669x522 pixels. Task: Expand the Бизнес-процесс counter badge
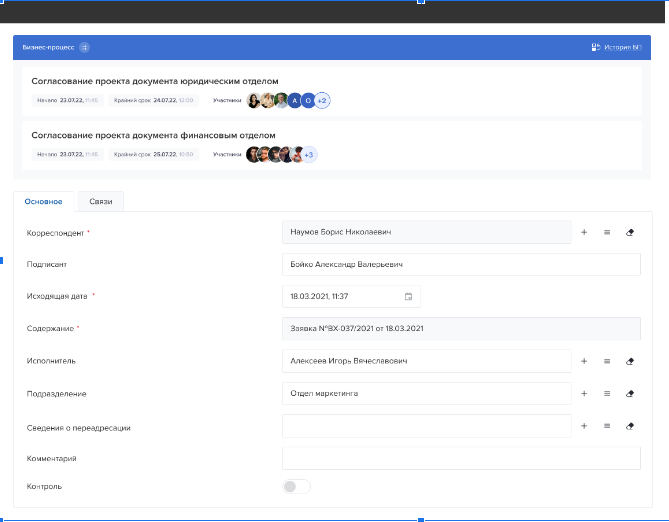[x=84, y=47]
